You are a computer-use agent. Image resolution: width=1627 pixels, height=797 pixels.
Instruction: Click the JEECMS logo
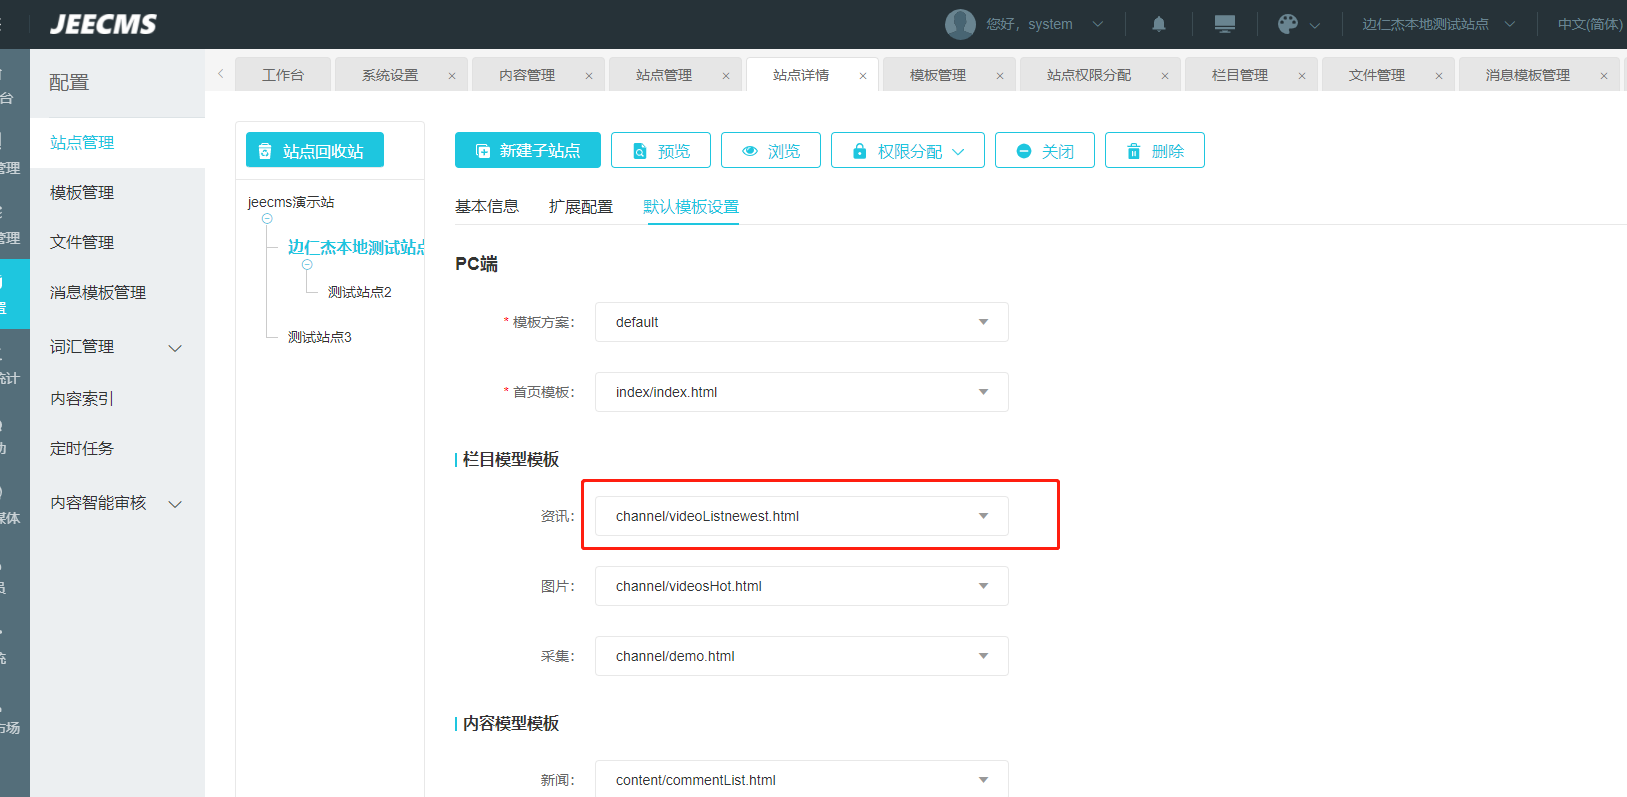point(103,24)
